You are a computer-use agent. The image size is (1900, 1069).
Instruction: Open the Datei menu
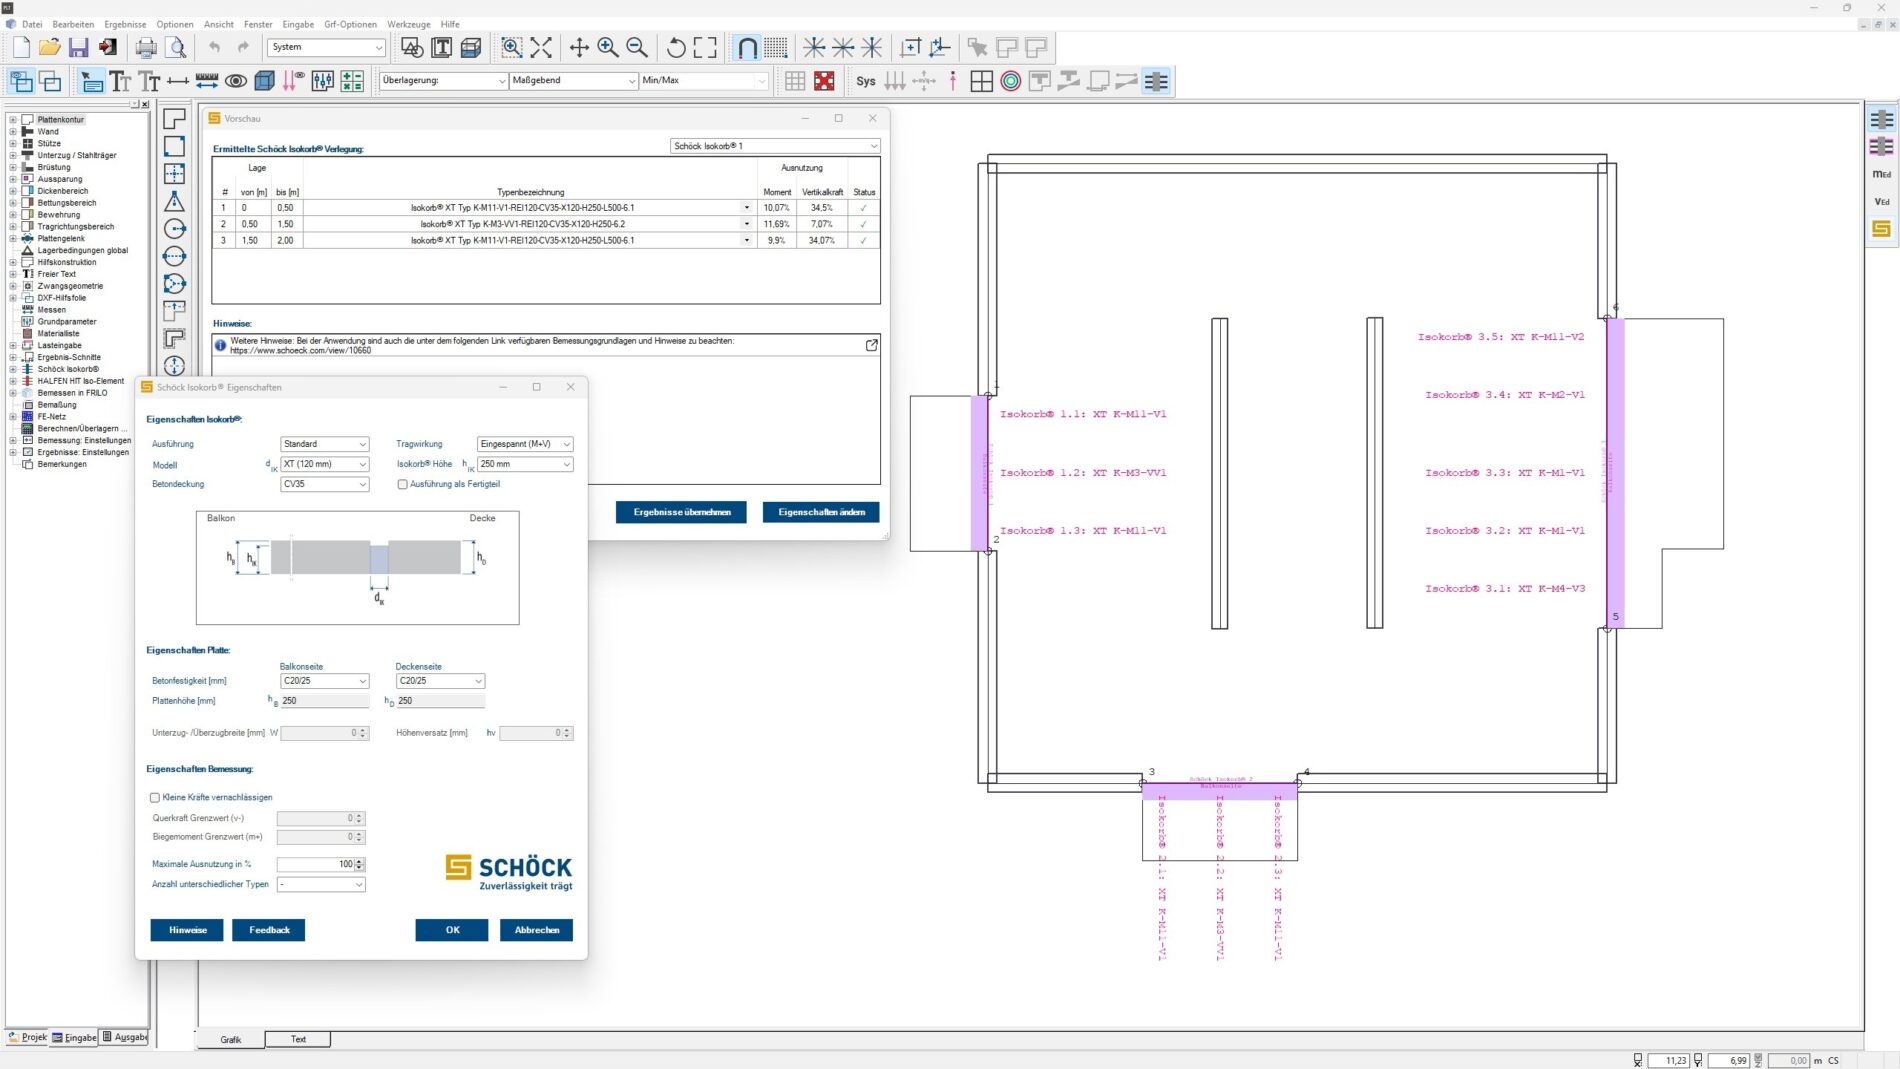click(32, 24)
